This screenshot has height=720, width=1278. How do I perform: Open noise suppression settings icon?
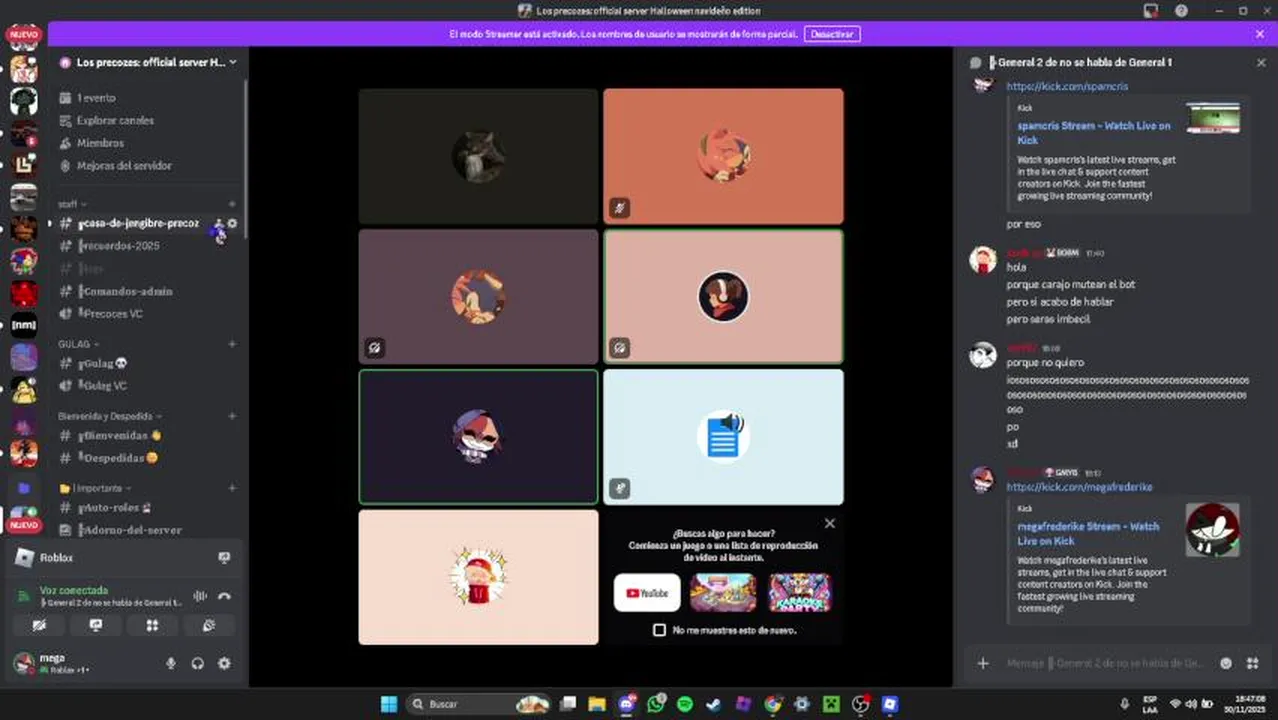[200, 596]
